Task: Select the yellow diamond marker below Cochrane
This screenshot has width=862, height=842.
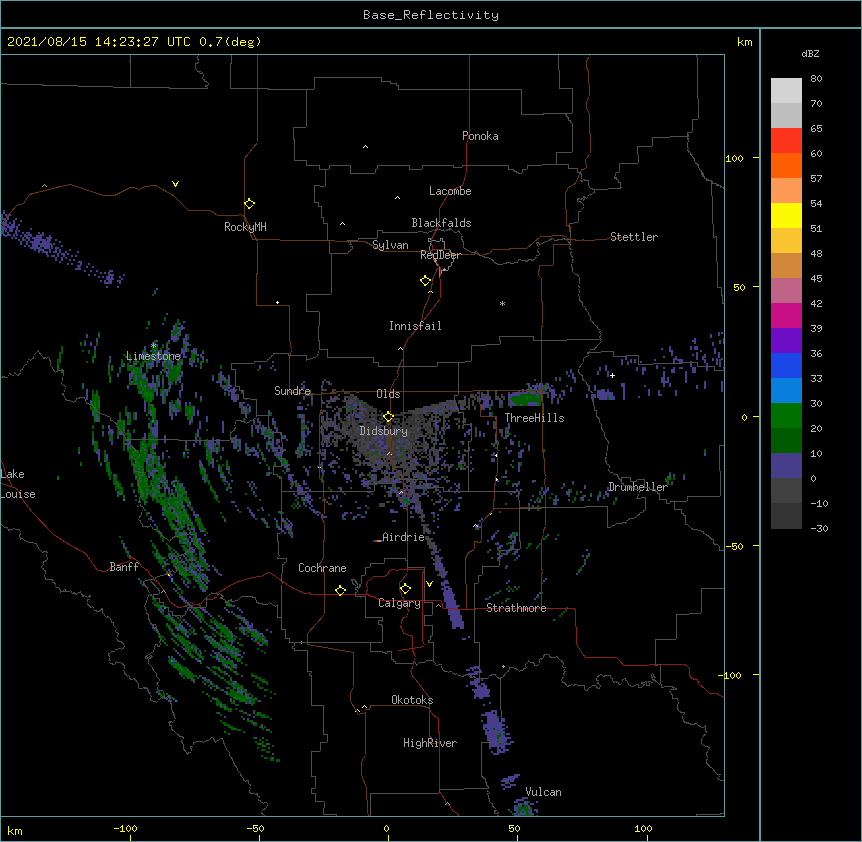Action: coord(340,590)
